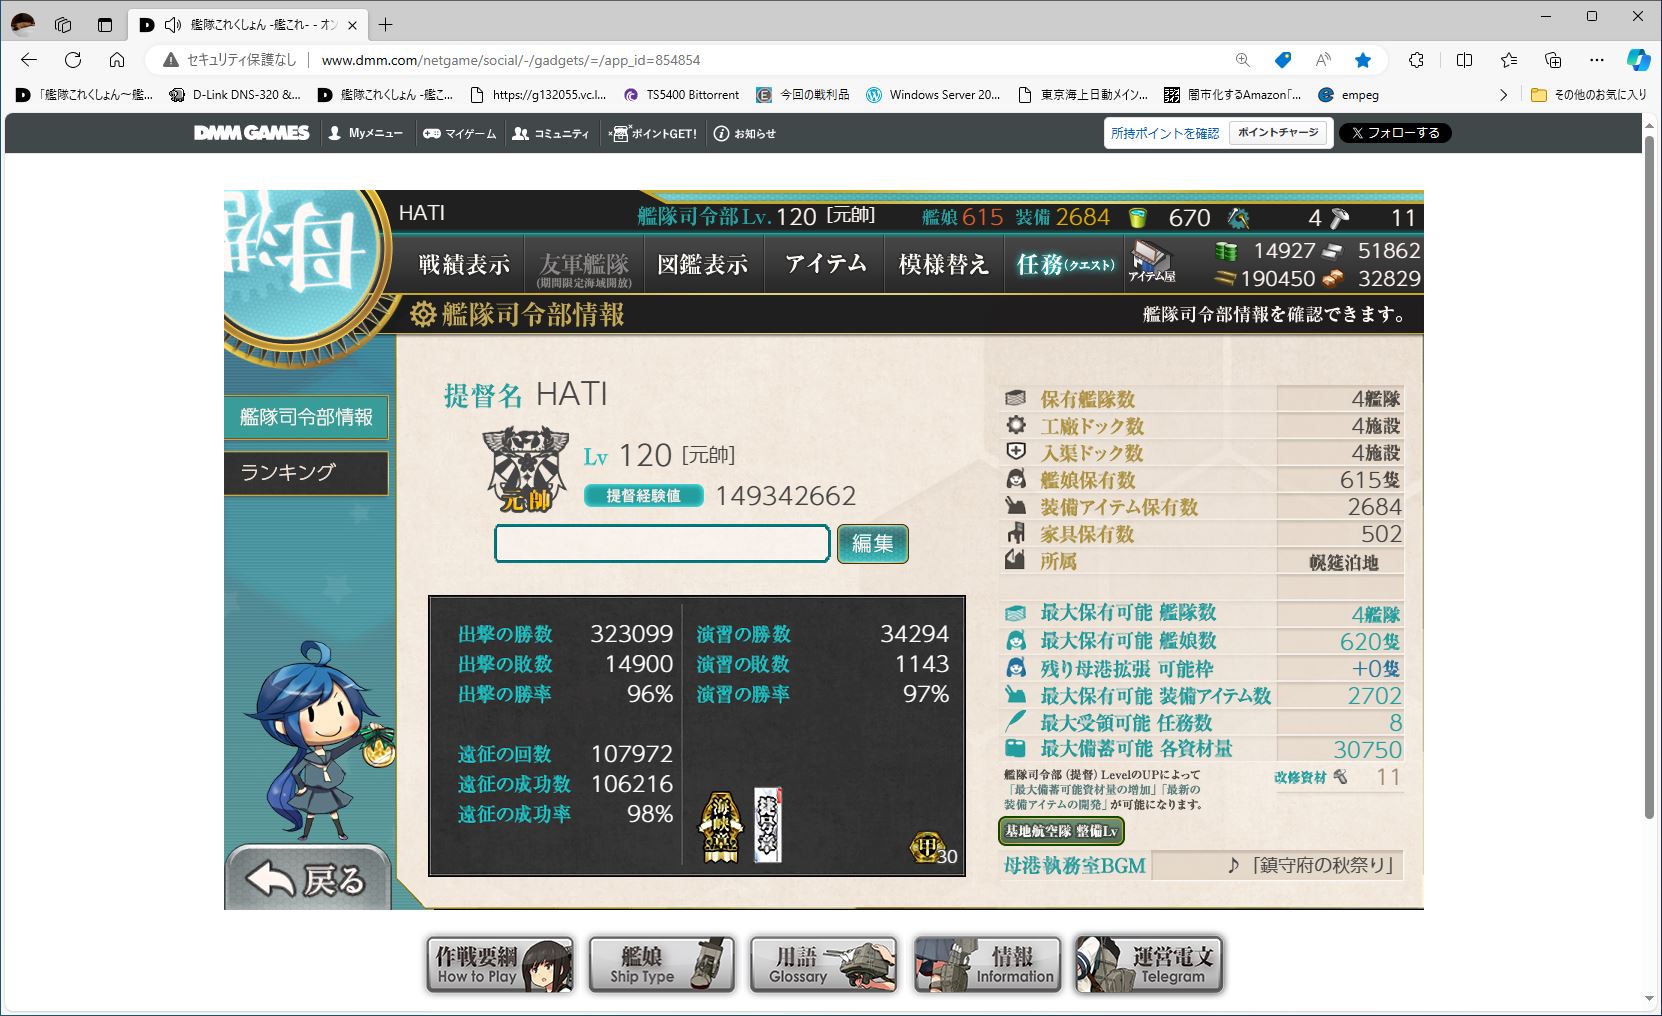Open 図鑑表示 menu item
The image size is (1662, 1016).
(703, 264)
